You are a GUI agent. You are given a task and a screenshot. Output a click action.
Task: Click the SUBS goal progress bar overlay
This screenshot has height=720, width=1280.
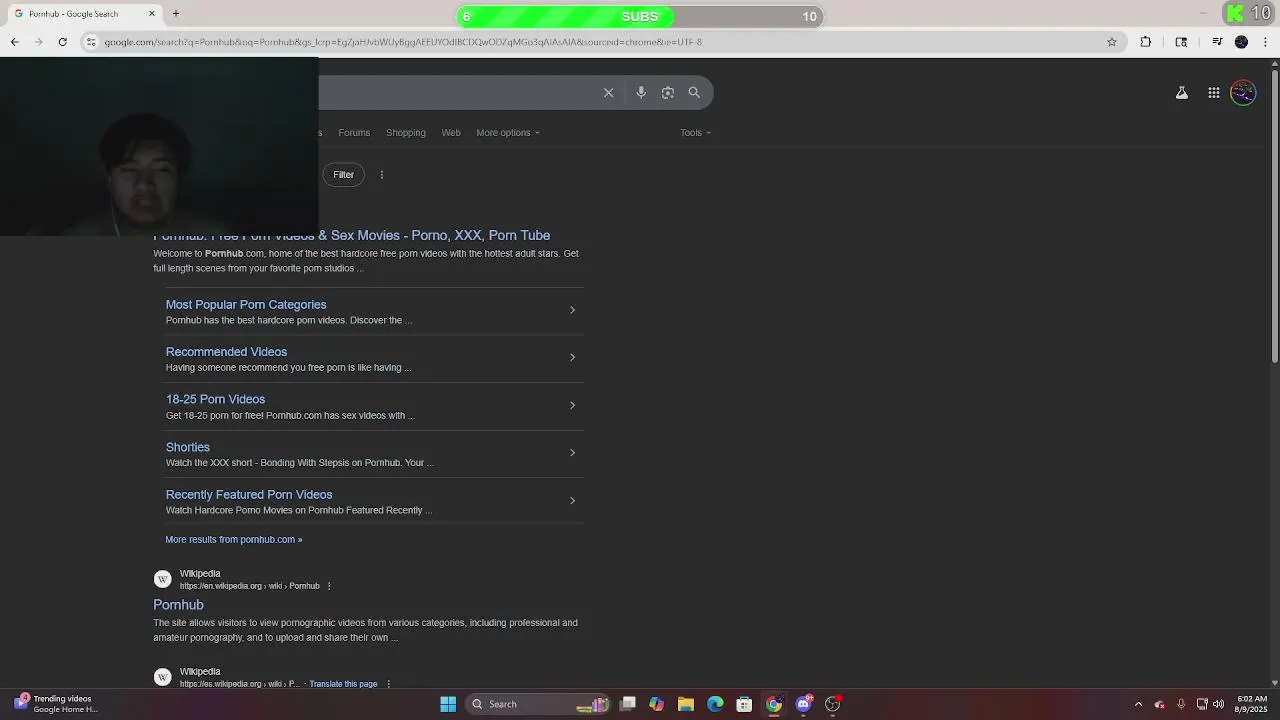(x=640, y=16)
